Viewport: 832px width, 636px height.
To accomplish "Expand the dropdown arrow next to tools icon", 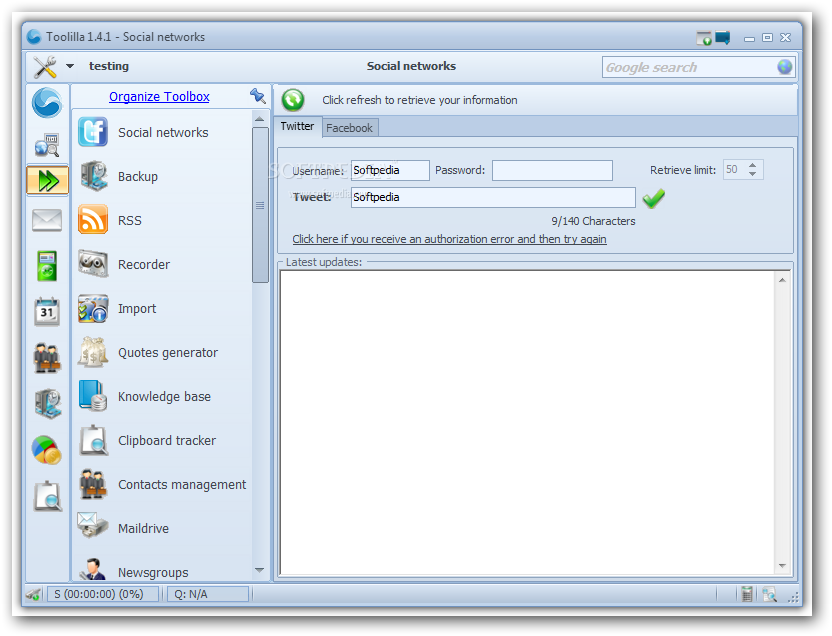I will pos(70,66).
